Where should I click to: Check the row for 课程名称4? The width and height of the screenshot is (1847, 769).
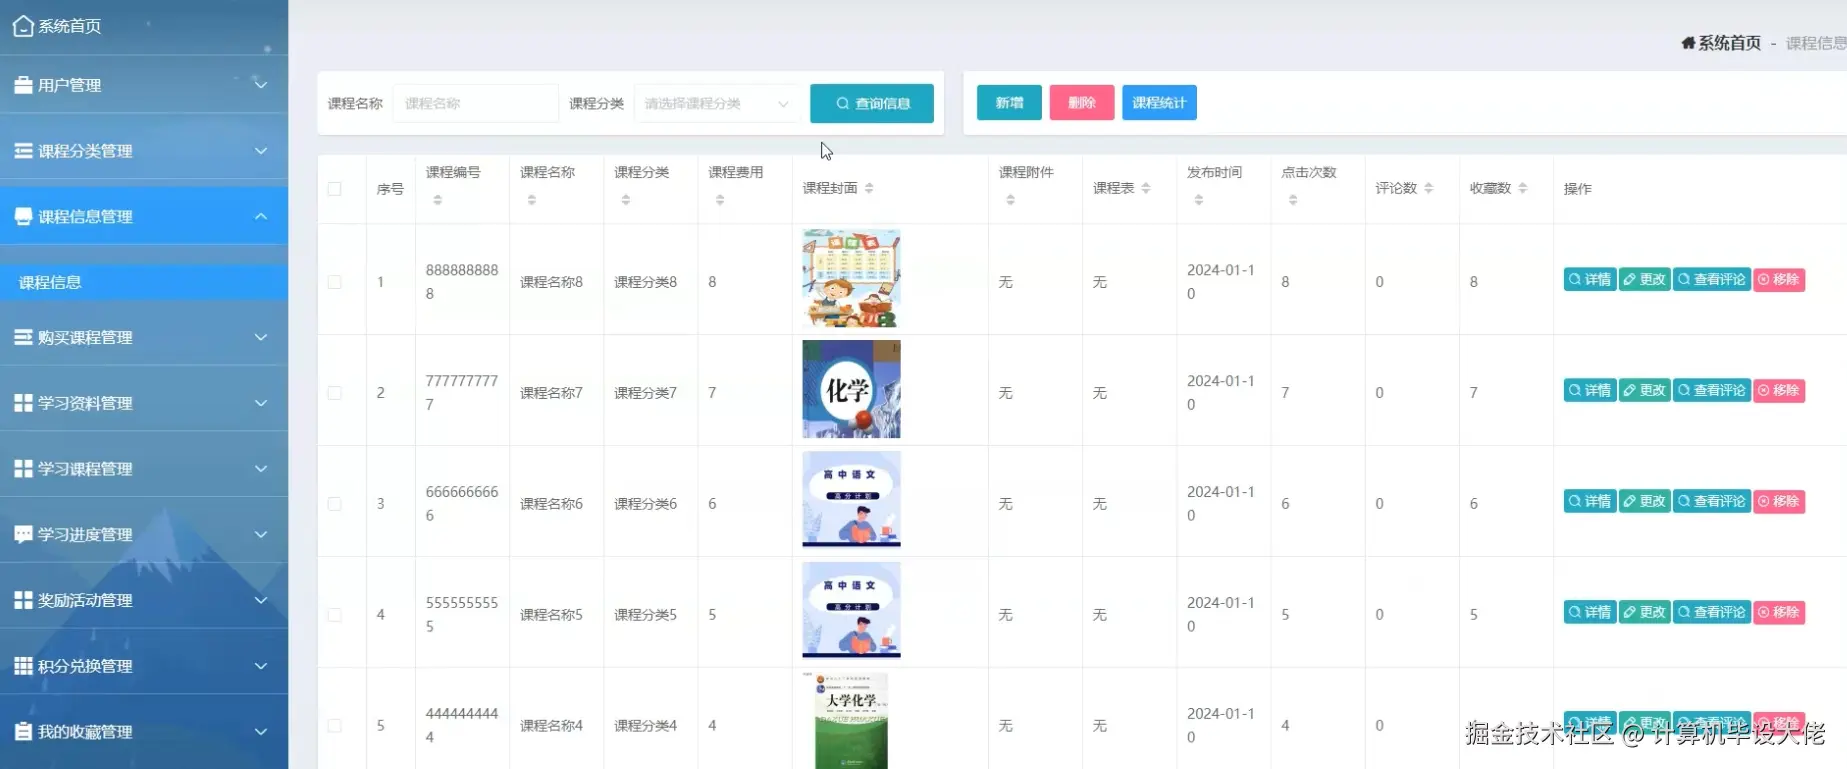[x=334, y=726]
